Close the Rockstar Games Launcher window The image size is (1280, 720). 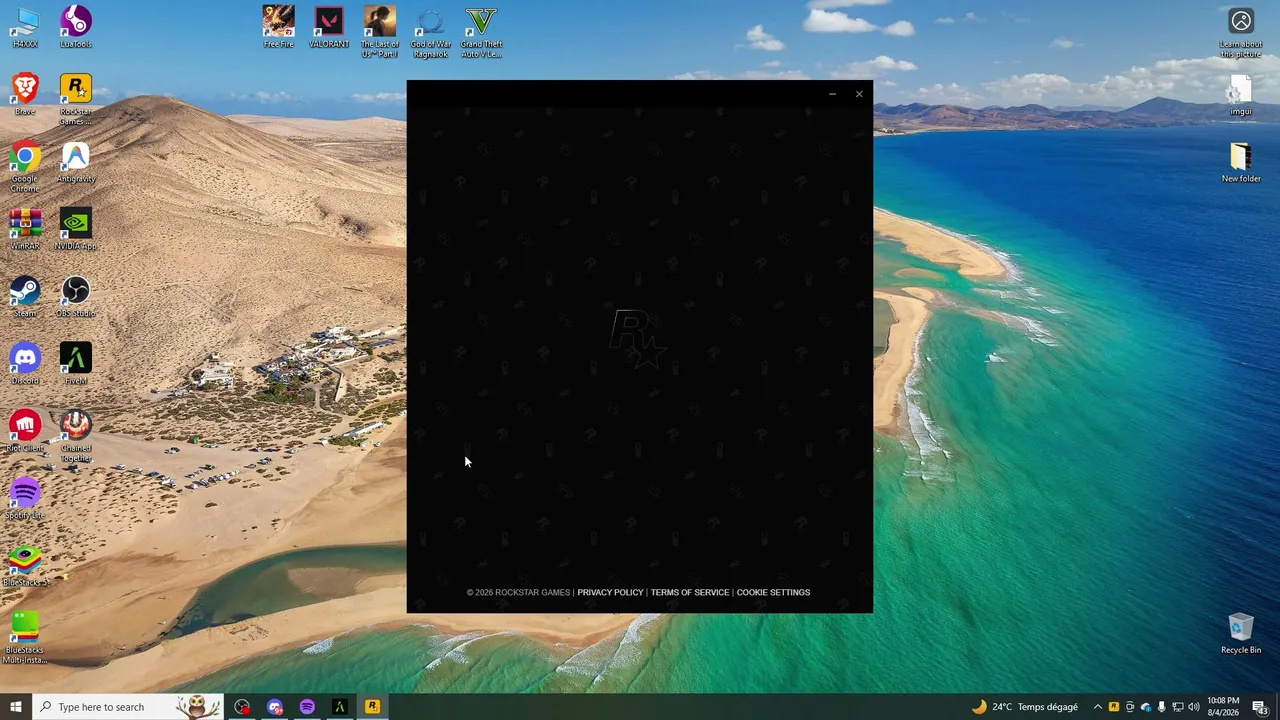859,94
